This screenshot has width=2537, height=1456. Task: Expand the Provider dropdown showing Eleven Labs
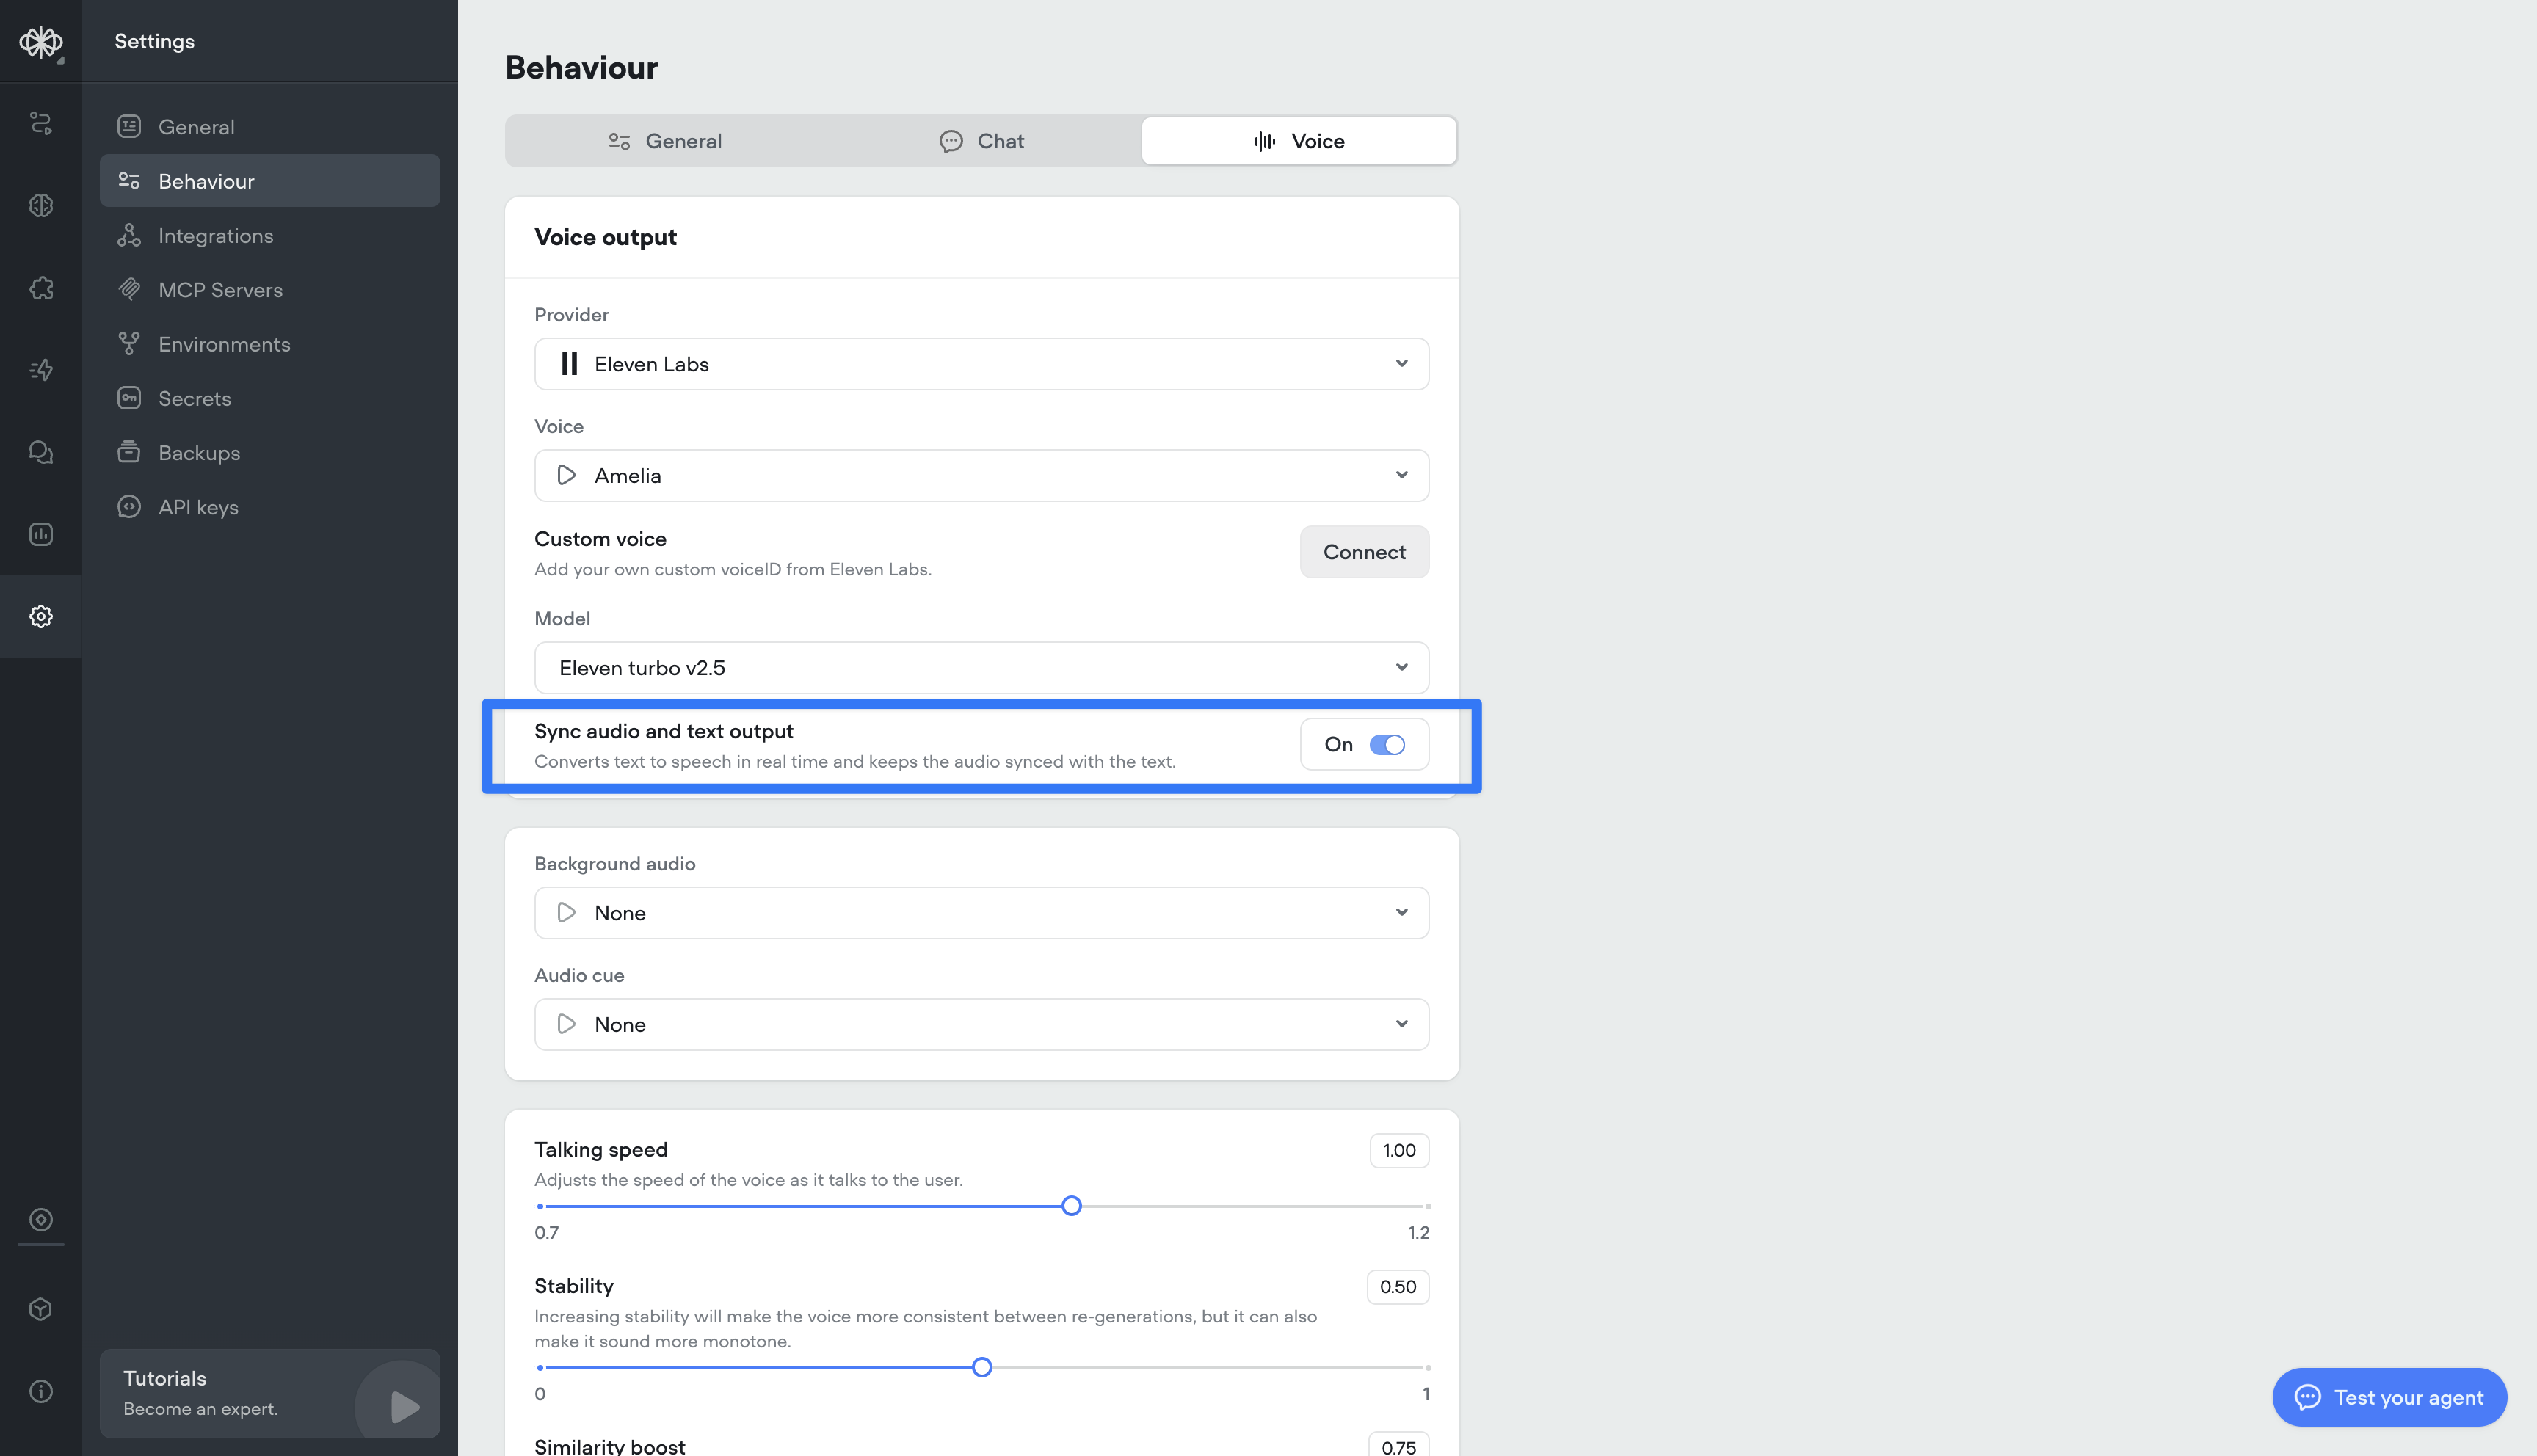click(x=981, y=364)
